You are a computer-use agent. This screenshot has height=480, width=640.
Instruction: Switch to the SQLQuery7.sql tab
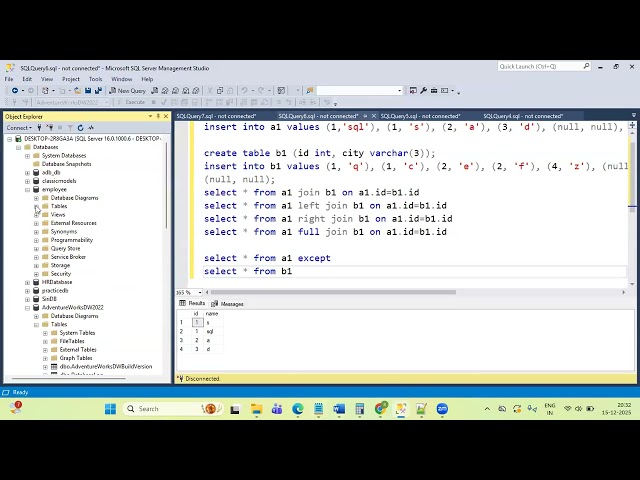[x=216, y=116]
